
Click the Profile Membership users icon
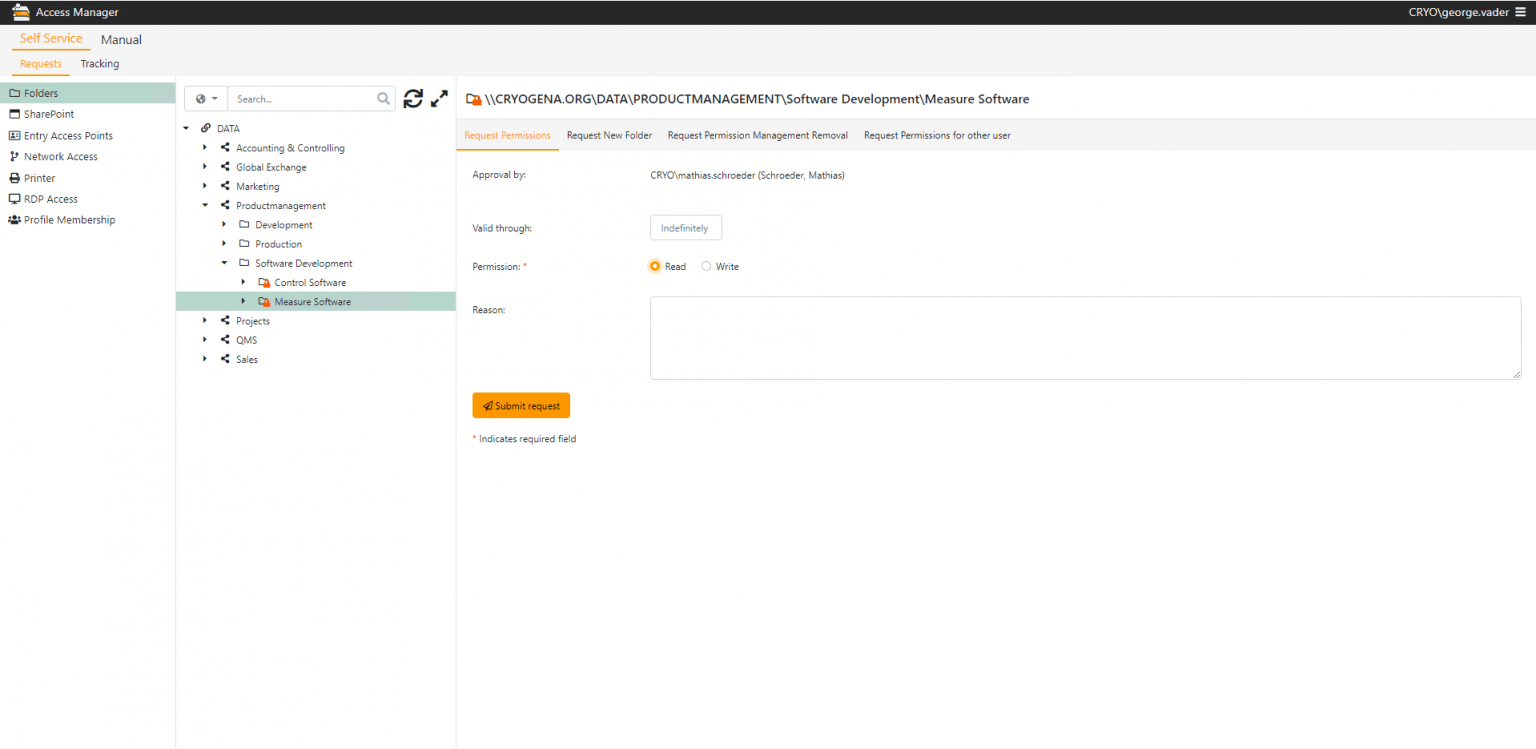click(x=14, y=220)
